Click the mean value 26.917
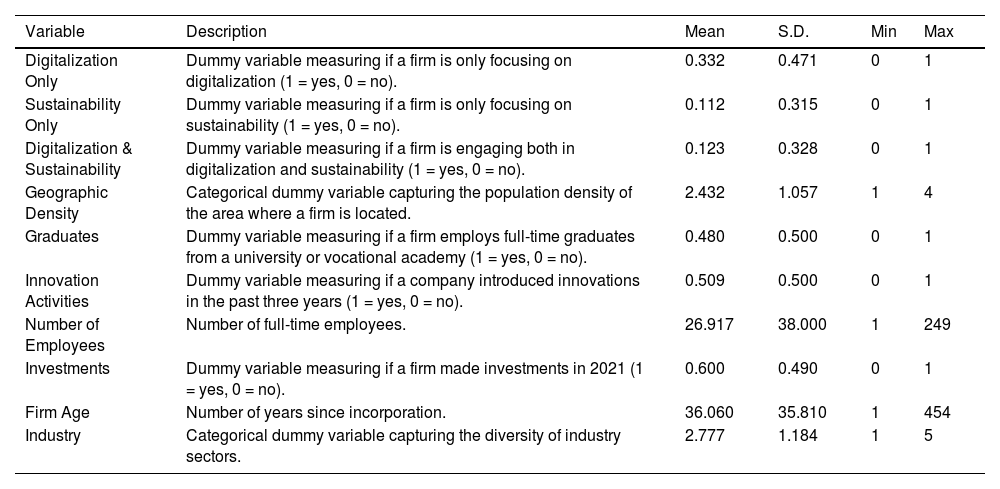This screenshot has height=489, width=1000. (x=706, y=324)
